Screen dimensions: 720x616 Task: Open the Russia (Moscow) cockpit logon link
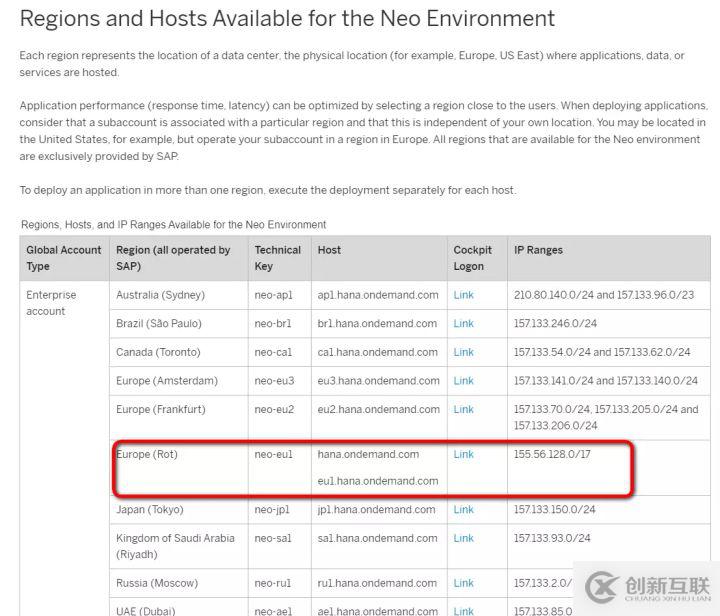[x=463, y=583]
